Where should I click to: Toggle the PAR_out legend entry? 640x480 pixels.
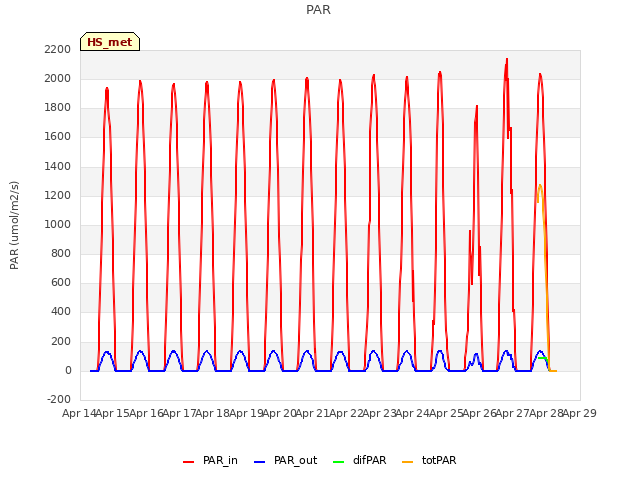[286, 460]
